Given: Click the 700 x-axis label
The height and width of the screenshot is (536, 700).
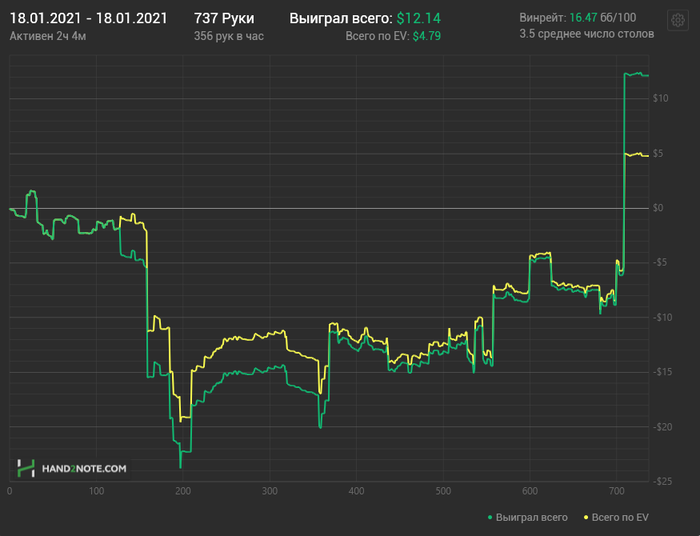Looking at the screenshot, I should tap(617, 491).
